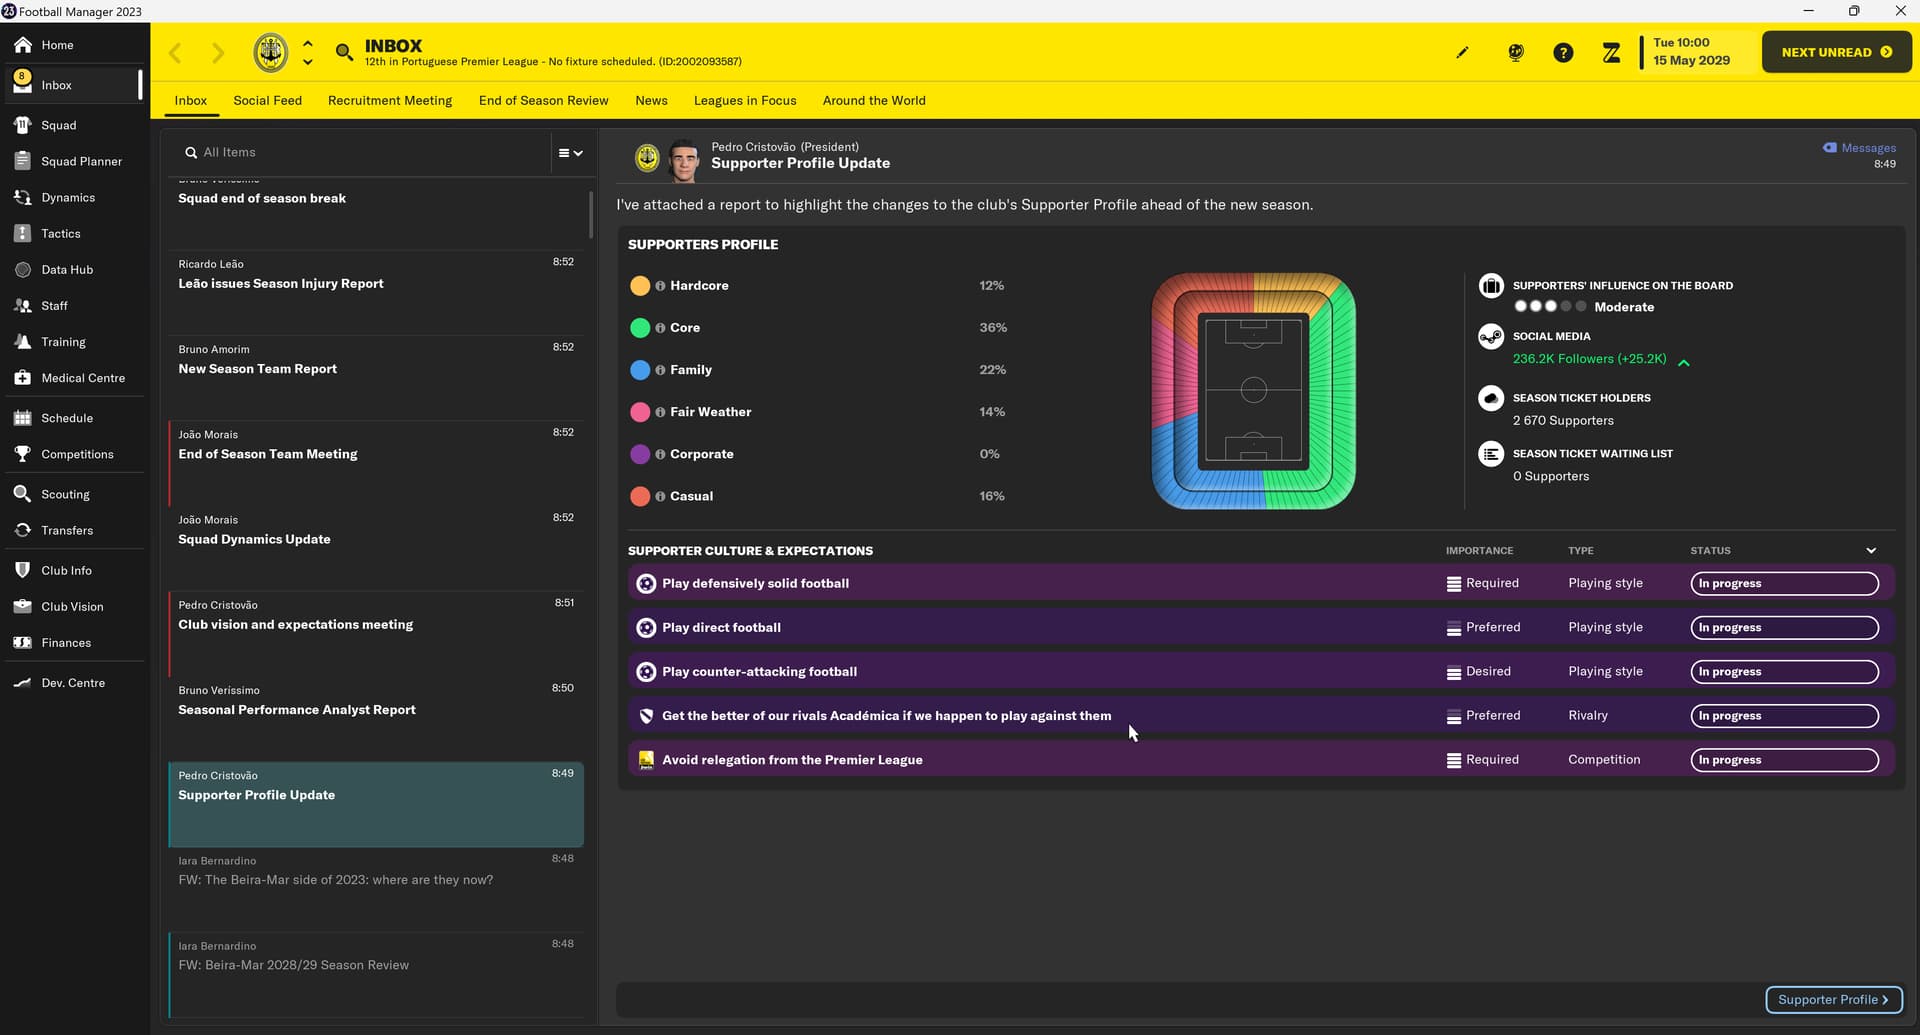
Task: Open the Around the World tab
Action: point(874,100)
